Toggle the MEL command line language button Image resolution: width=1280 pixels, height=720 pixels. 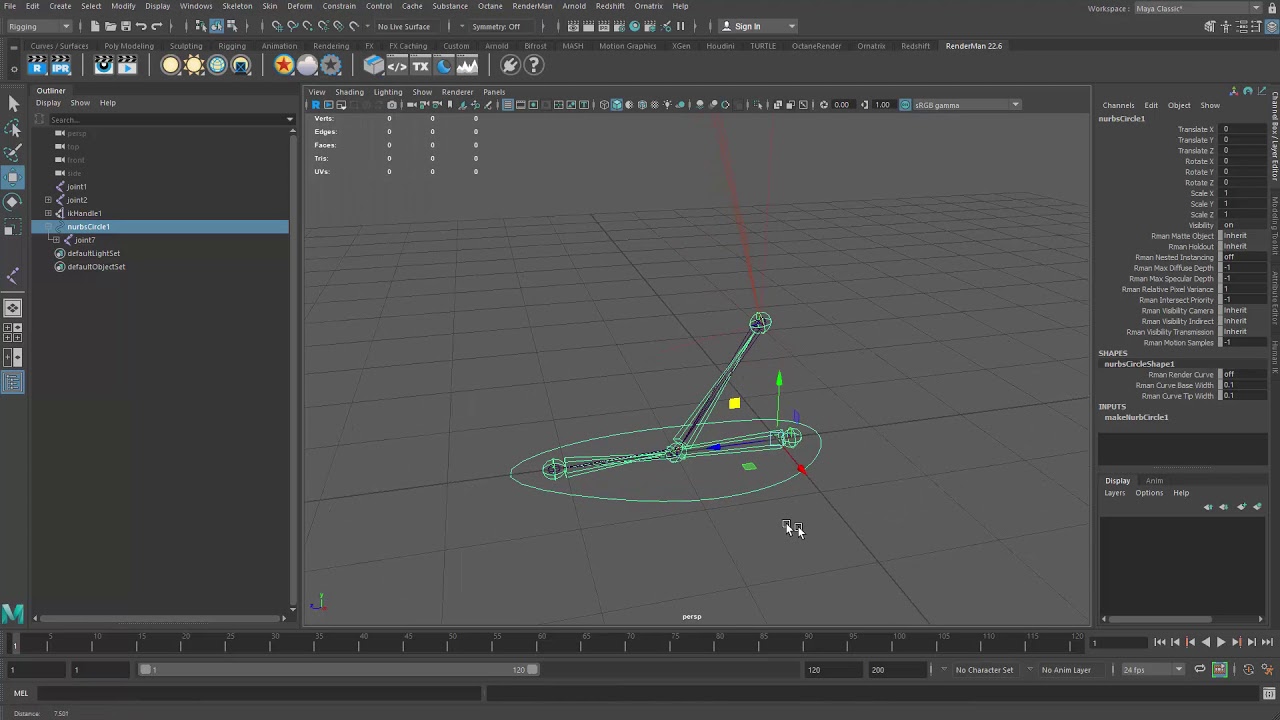coord(21,693)
